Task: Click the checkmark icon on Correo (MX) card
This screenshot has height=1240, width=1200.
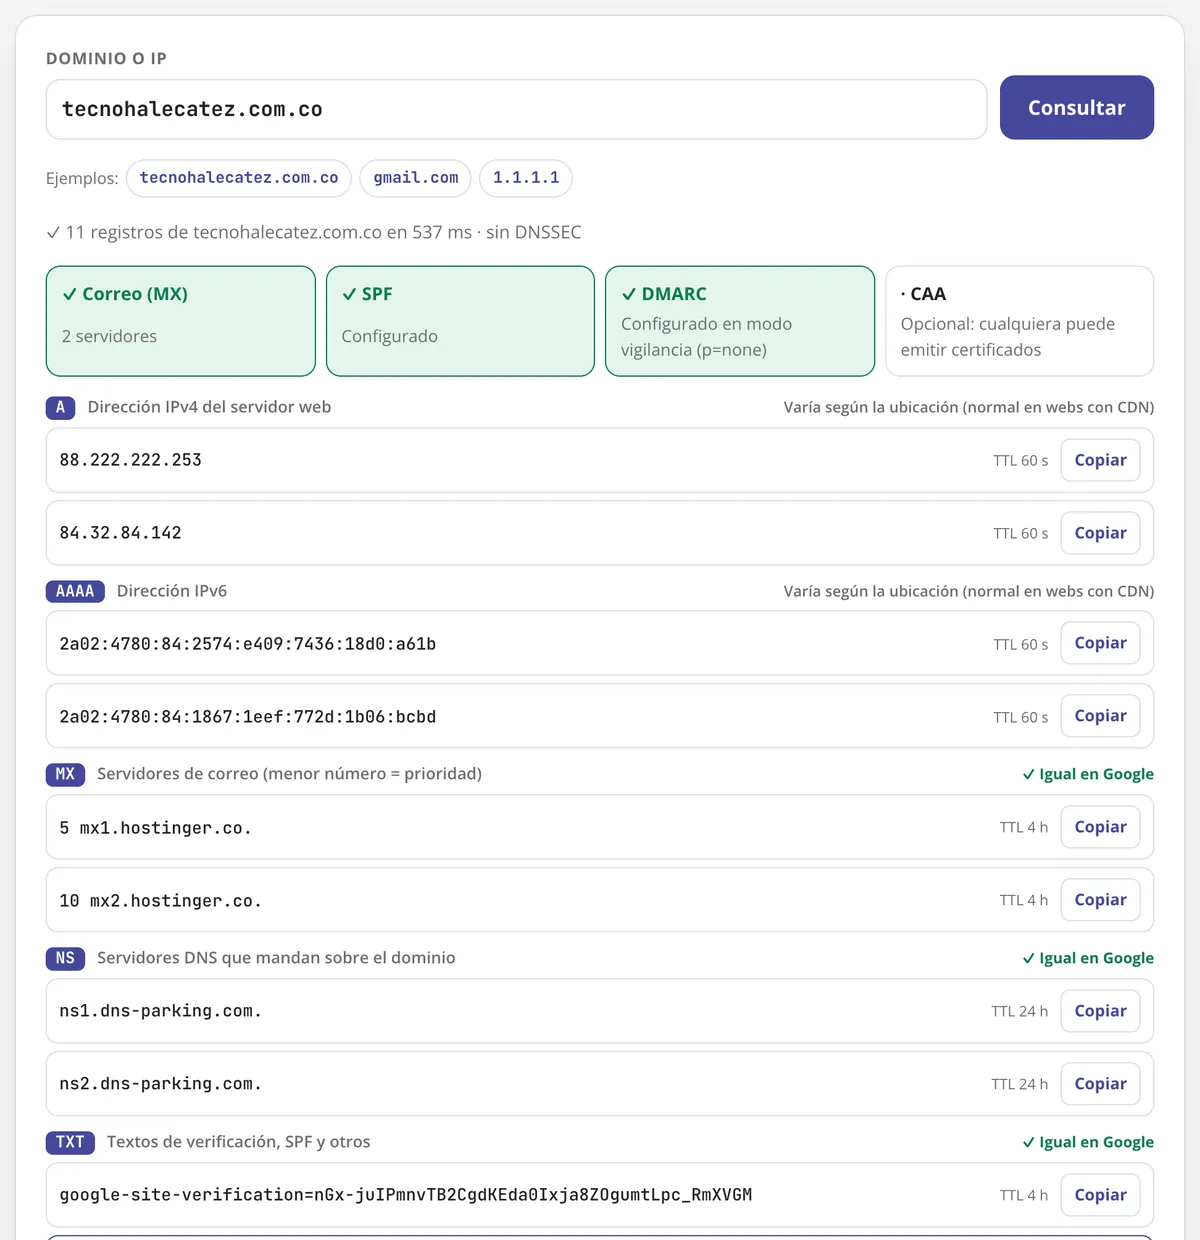Action: pyautogui.click(x=70, y=294)
